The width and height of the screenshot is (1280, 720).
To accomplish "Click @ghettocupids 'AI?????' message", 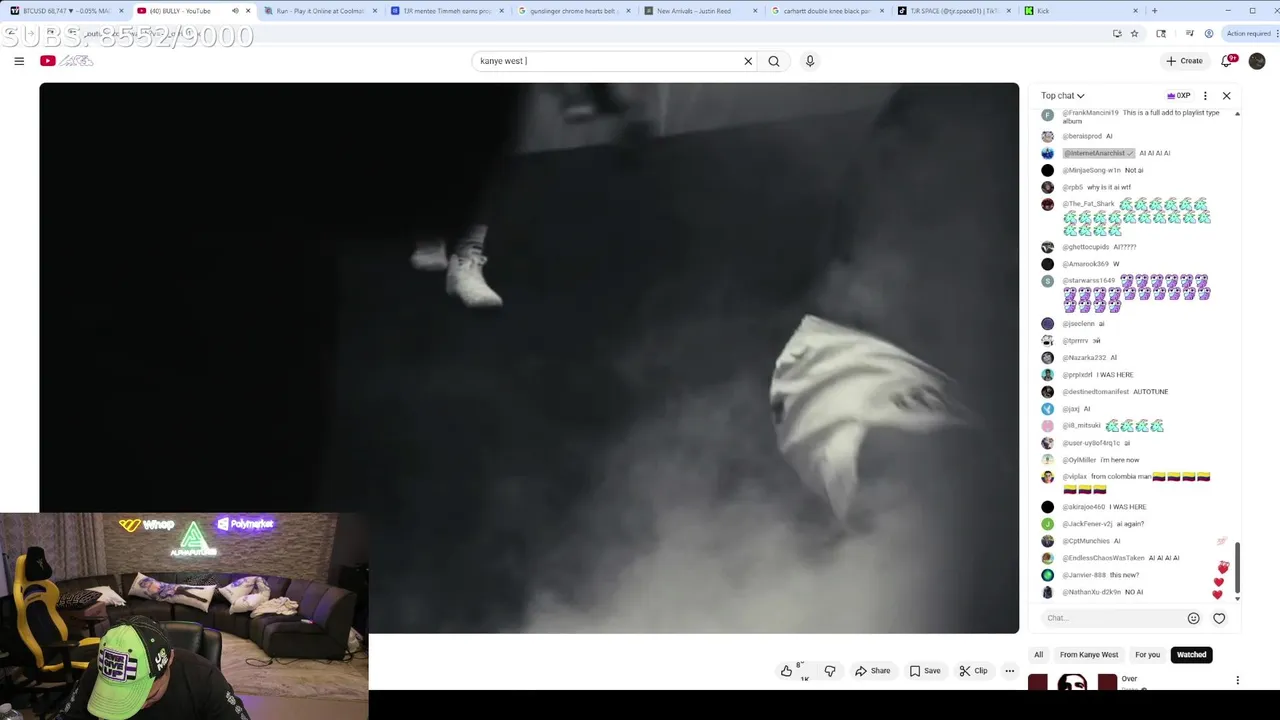I will coord(1124,247).
